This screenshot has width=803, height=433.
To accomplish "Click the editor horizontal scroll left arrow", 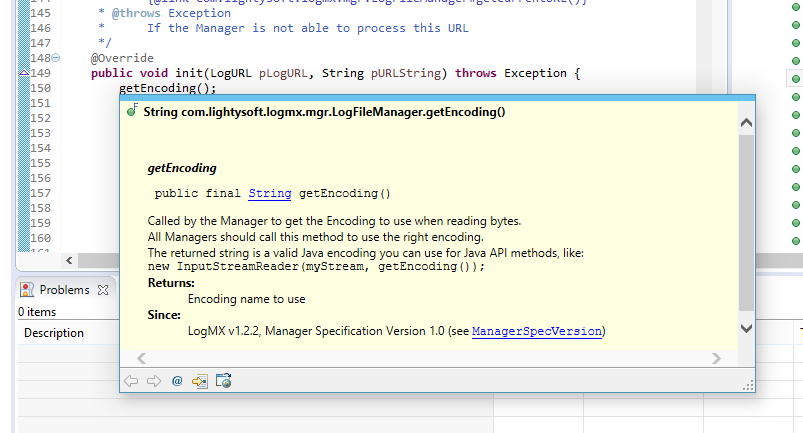I will 69,261.
